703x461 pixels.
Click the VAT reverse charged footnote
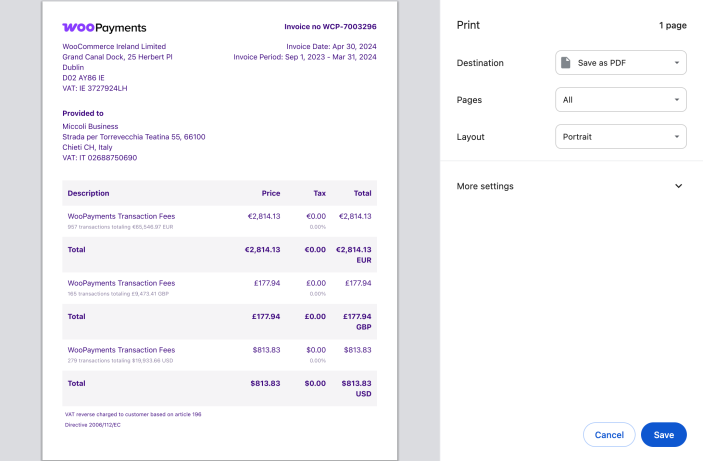tap(132, 413)
